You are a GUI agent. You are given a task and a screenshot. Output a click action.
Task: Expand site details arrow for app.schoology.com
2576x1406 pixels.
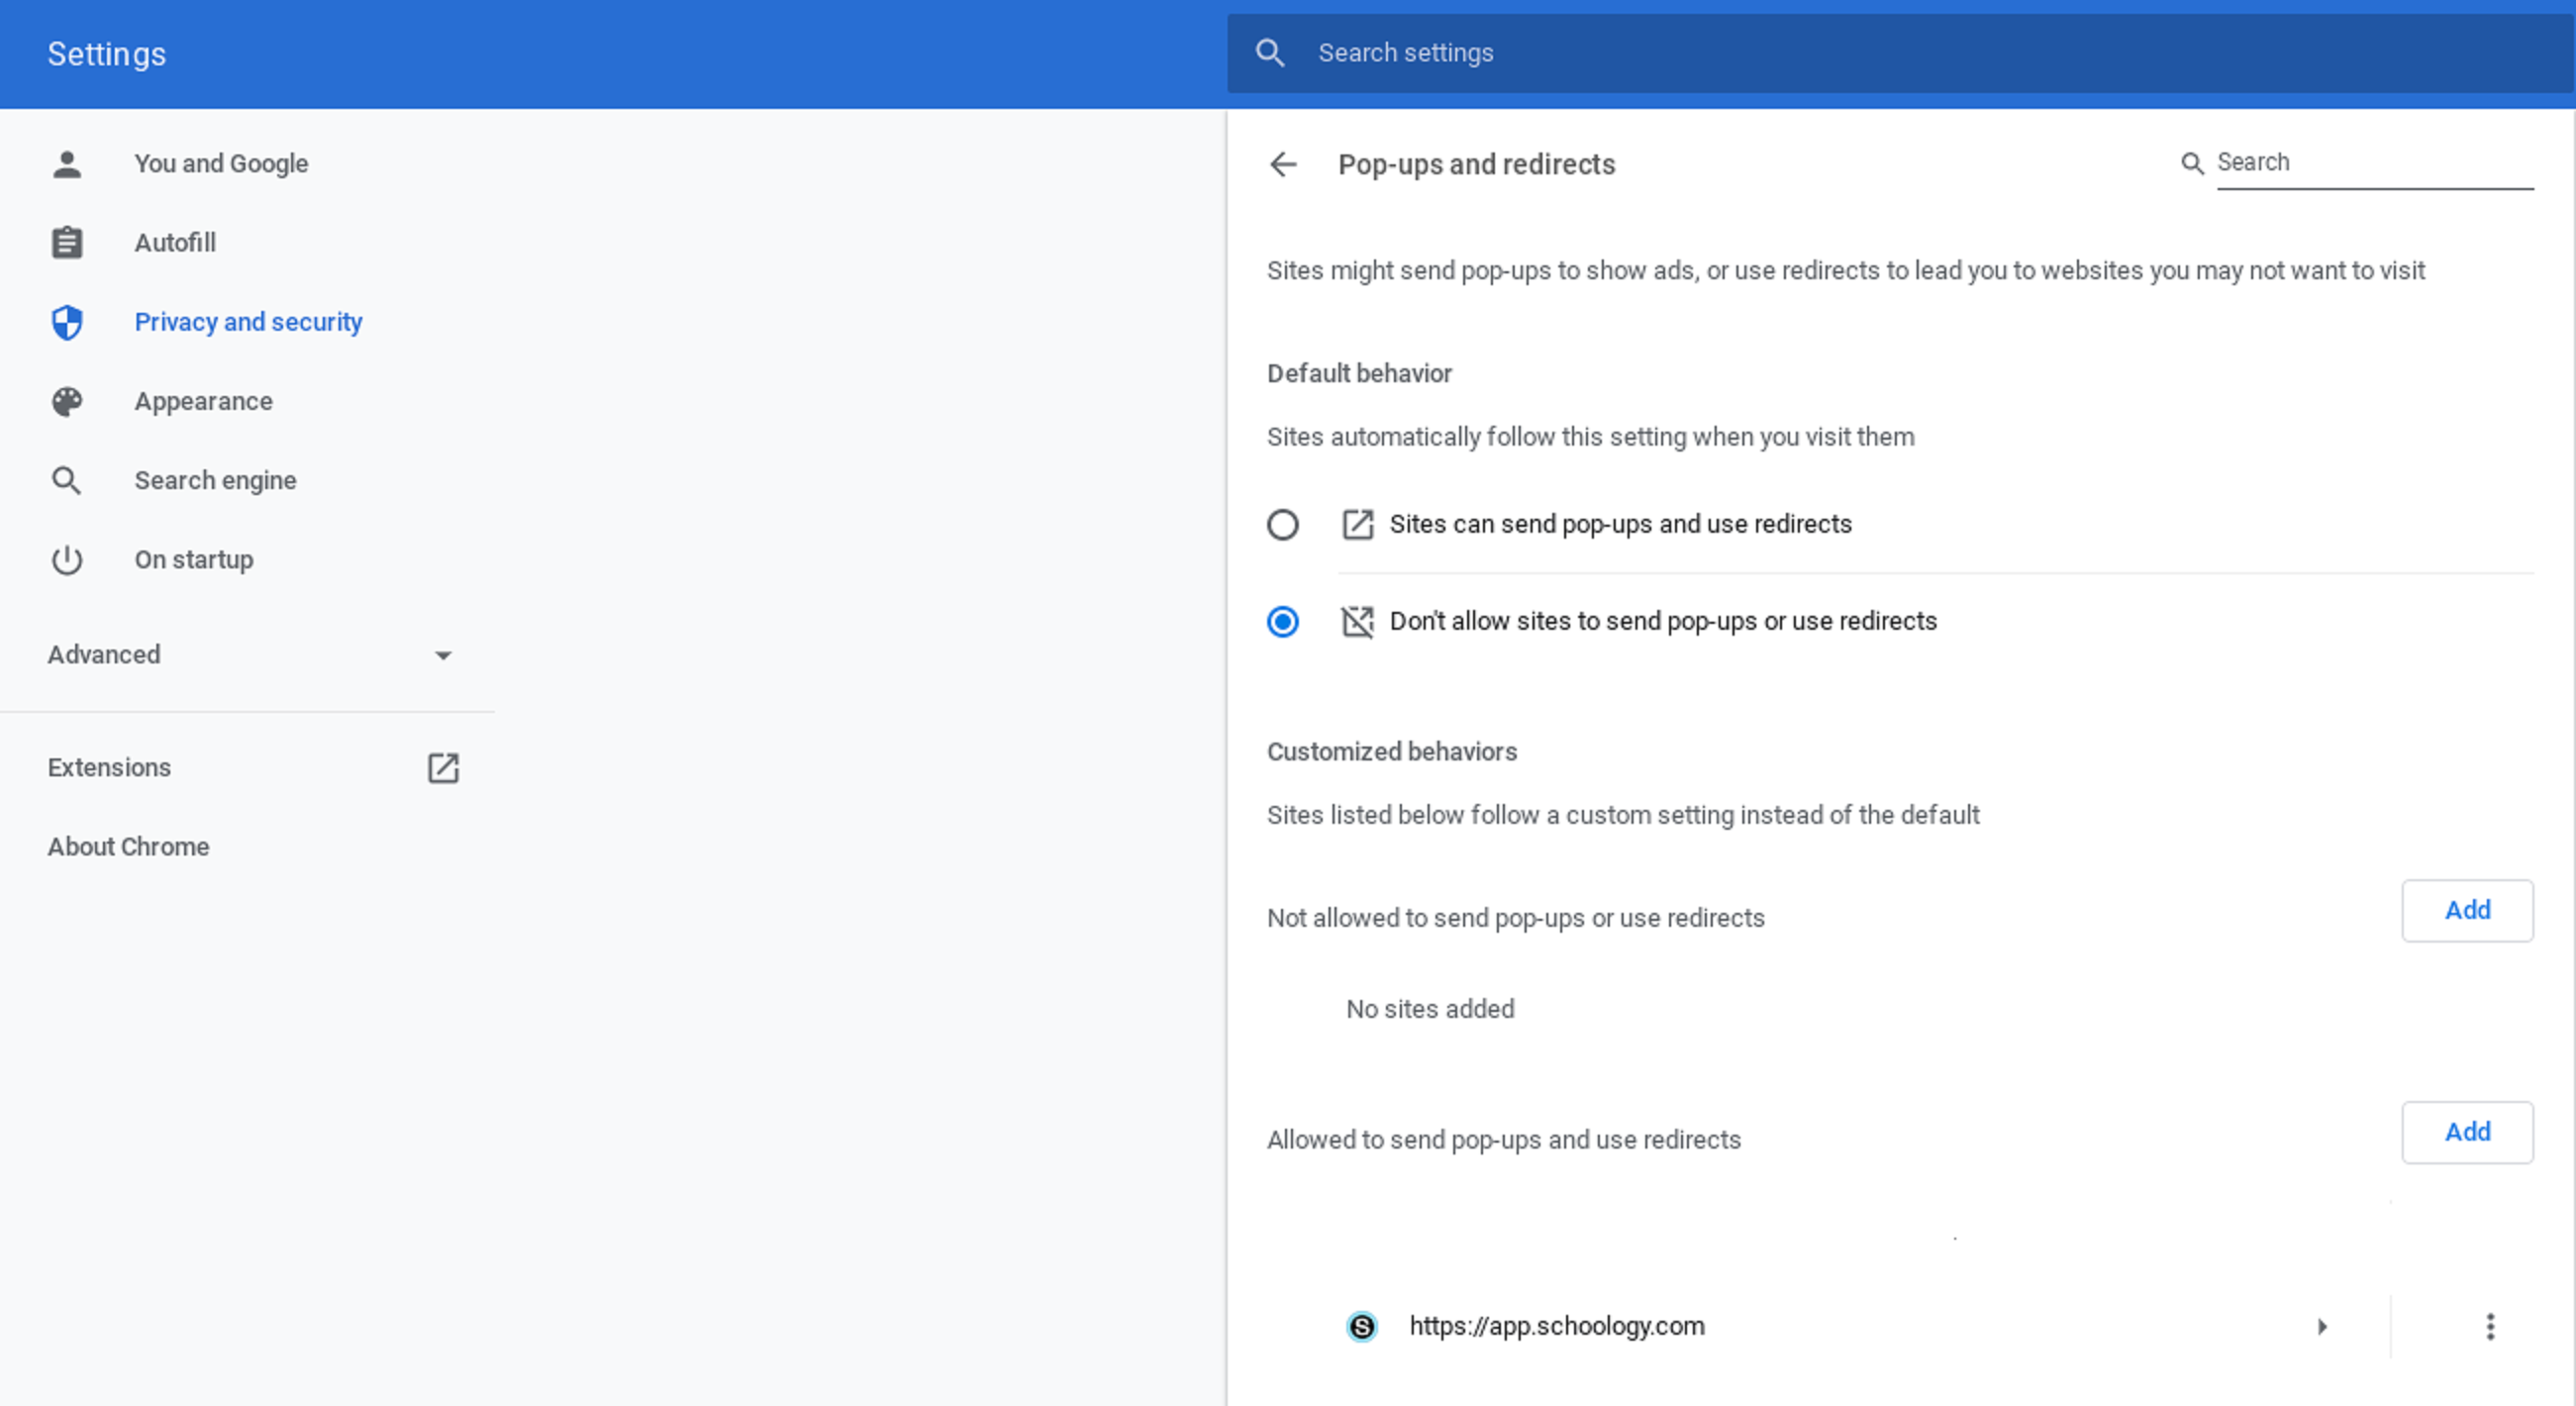(x=2322, y=1327)
